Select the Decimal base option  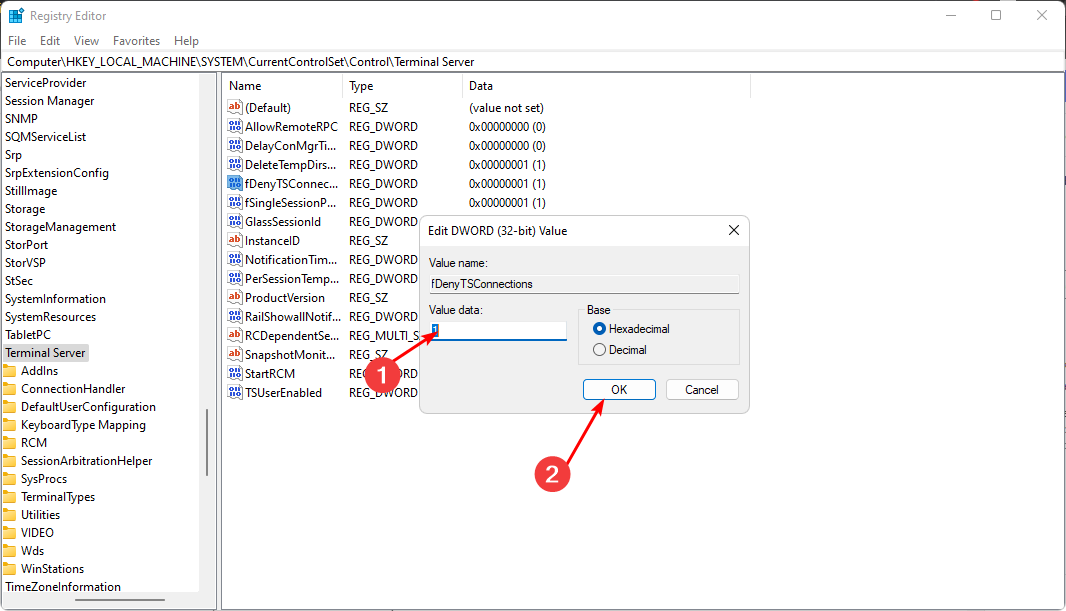click(x=599, y=350)
